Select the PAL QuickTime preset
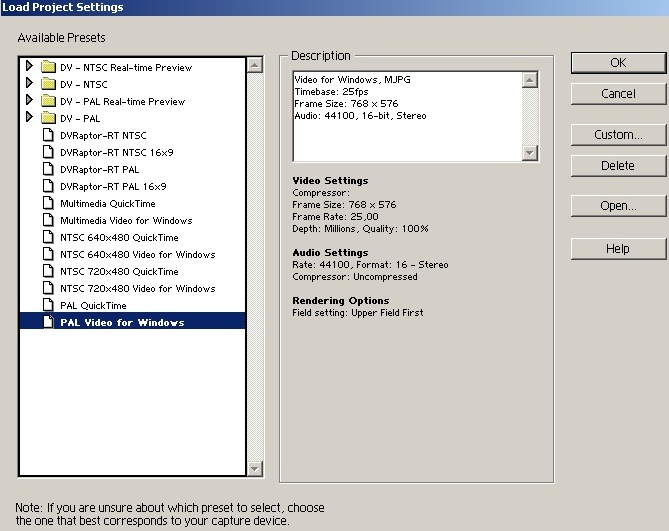The image size is (669, 531). tap(93, 306)
